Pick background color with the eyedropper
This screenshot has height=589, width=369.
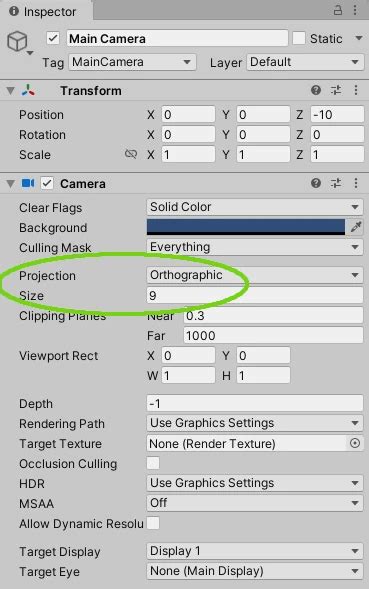355,227
